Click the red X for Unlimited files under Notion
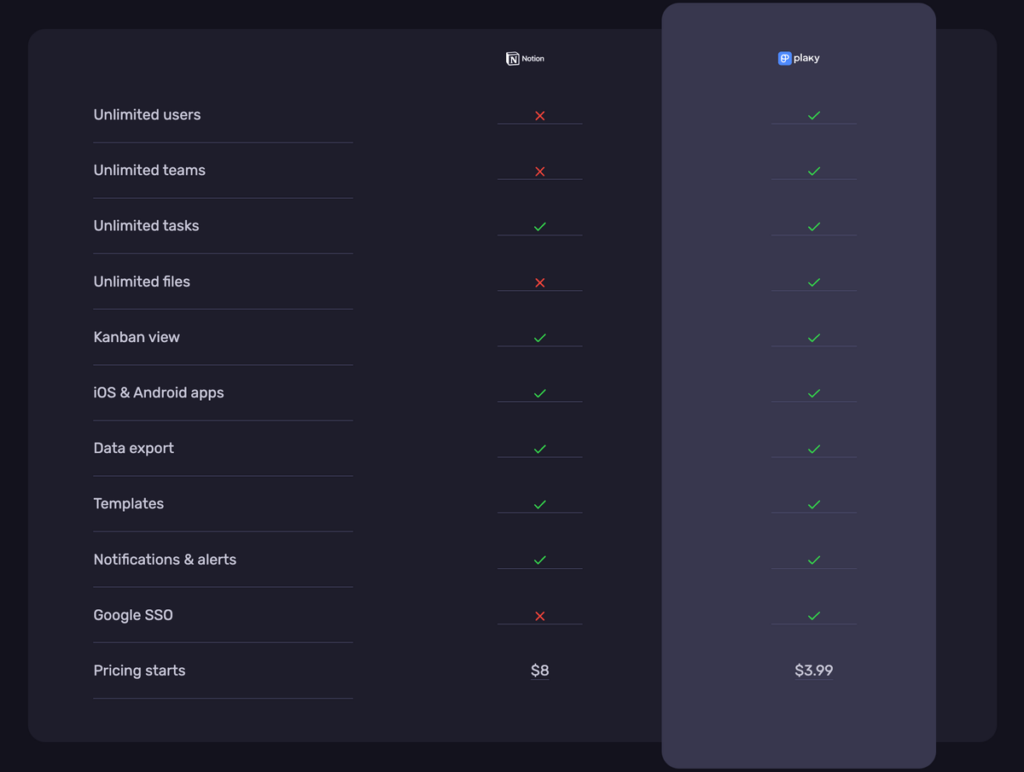Viewport: 1024px width, 772px height. (540, 281)
